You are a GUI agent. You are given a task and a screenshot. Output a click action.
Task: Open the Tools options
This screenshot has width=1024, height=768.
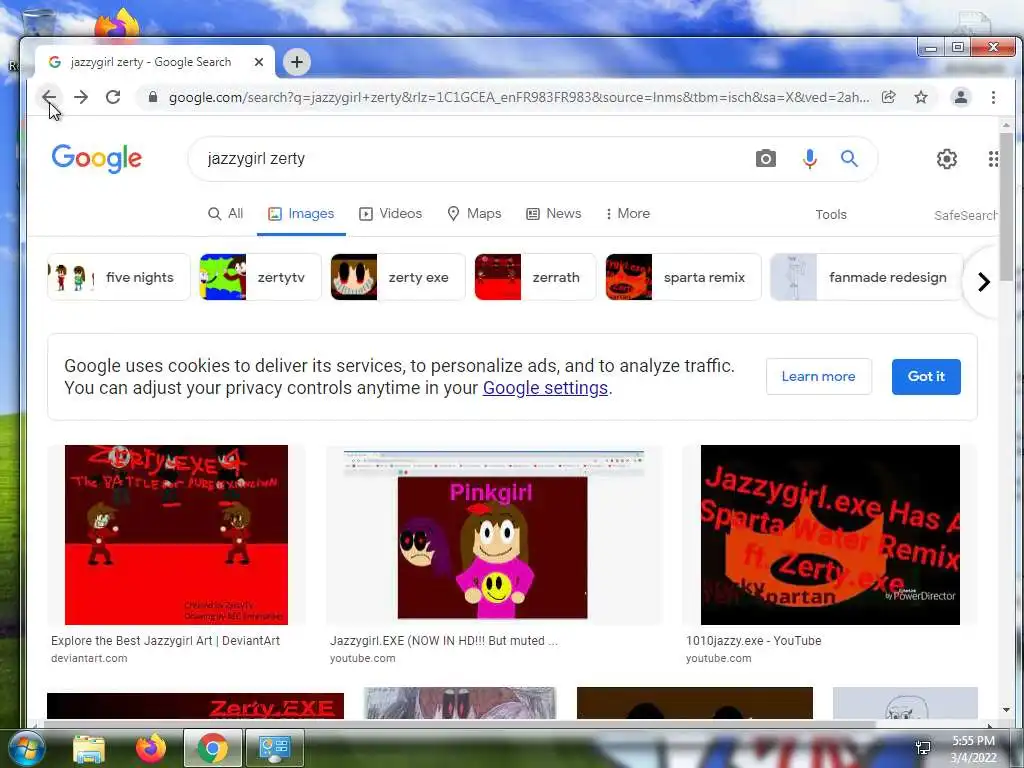coord(831,214)
